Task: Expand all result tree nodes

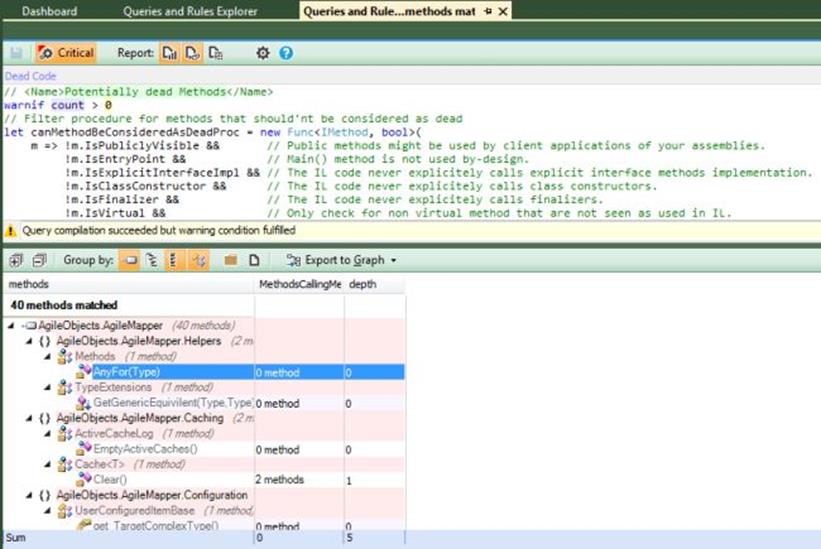Action: (16, 260)
